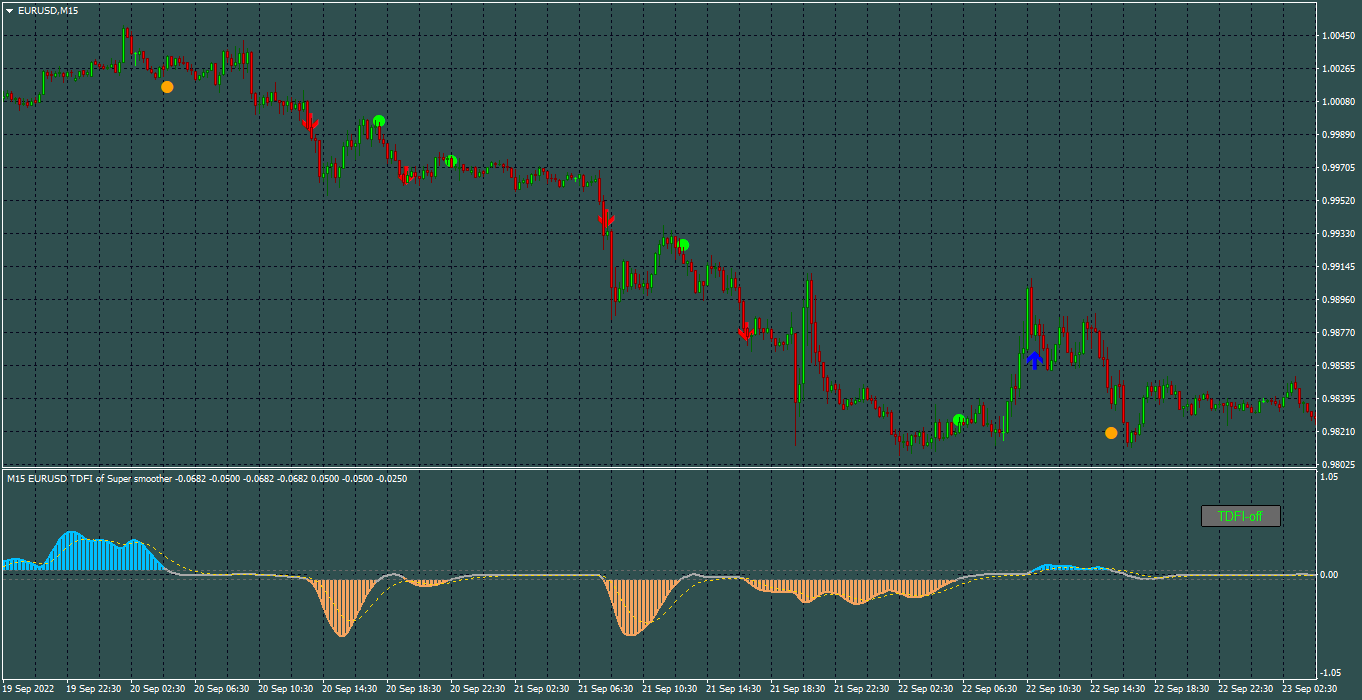
Task: Click the 19 Sep 2022 date label
Action: coord(28,689)
